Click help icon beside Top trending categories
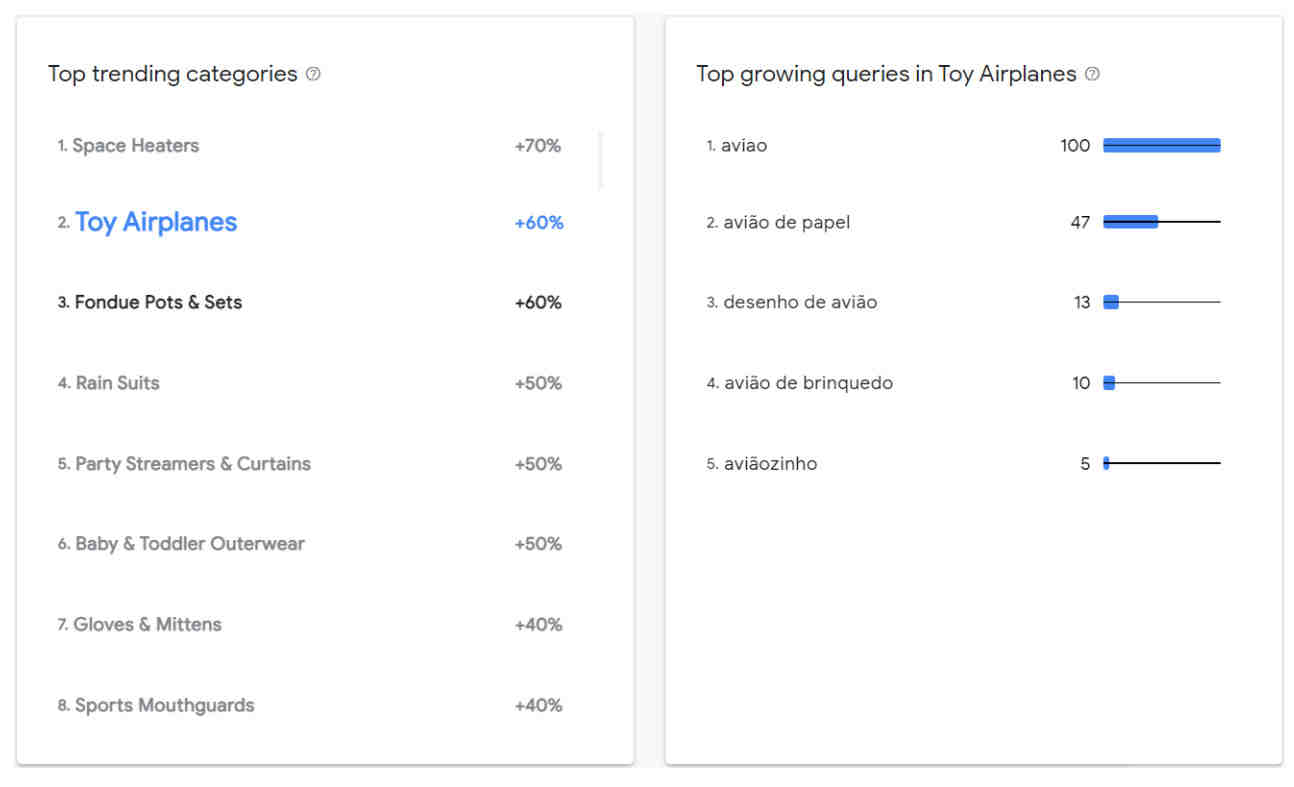Viewport: 1294px width, 787px height. tap(313, 74)
